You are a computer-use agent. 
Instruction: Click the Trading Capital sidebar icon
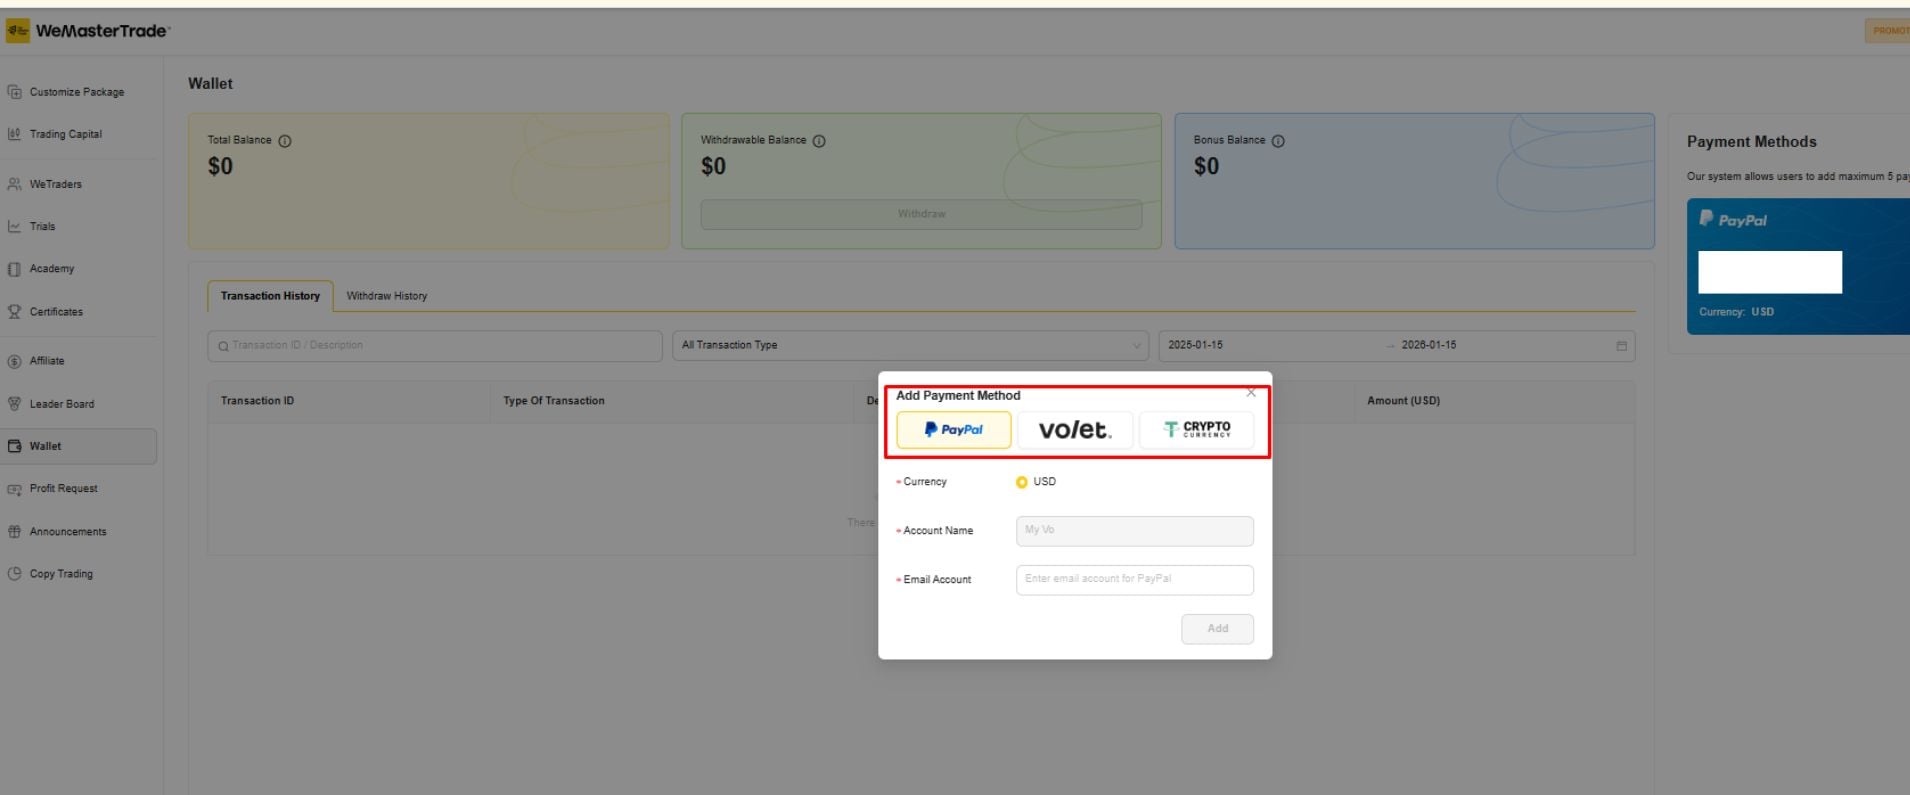[14, 134]
